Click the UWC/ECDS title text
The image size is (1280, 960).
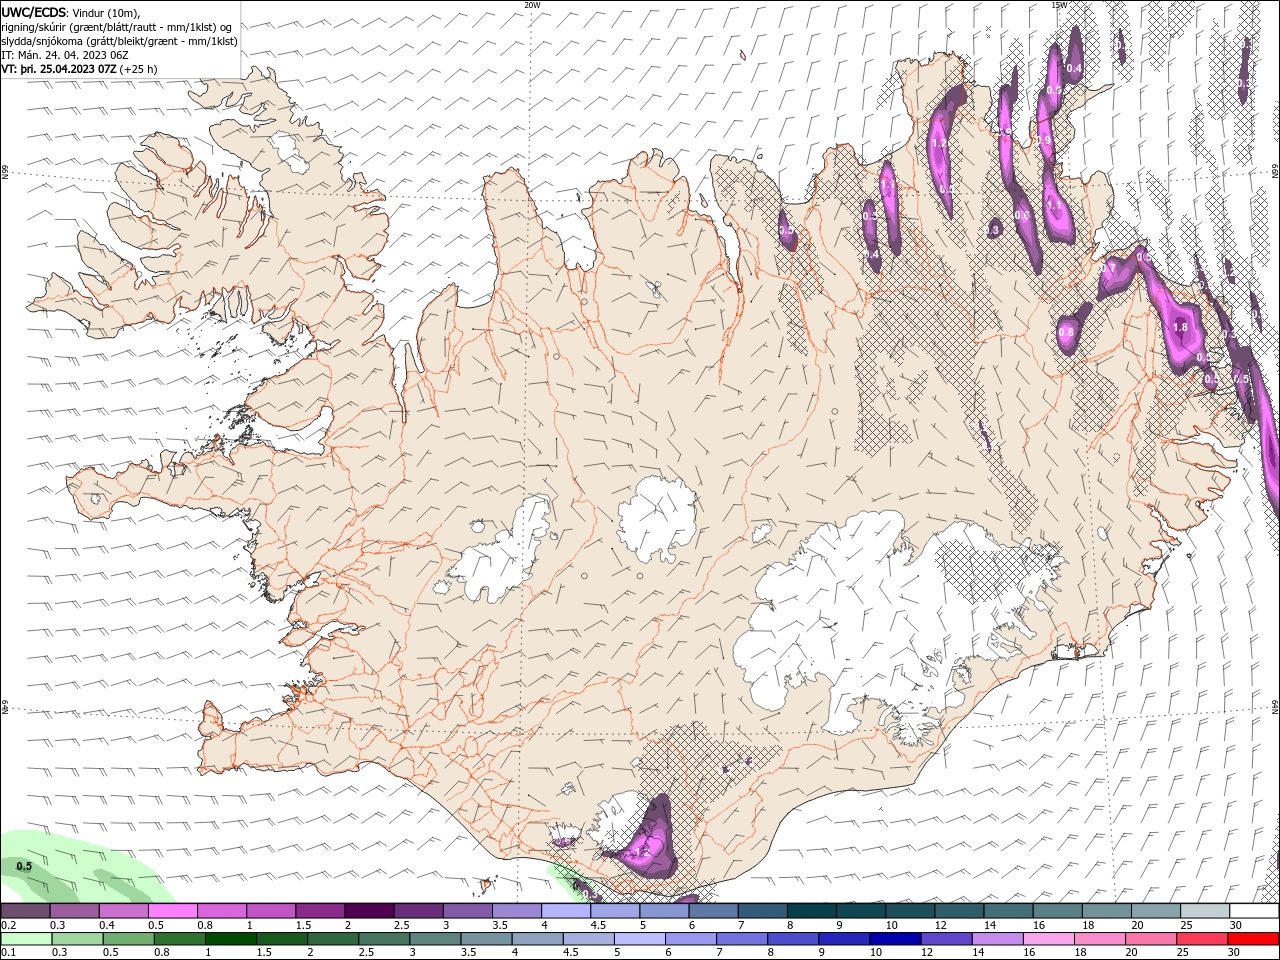point(34,12)
